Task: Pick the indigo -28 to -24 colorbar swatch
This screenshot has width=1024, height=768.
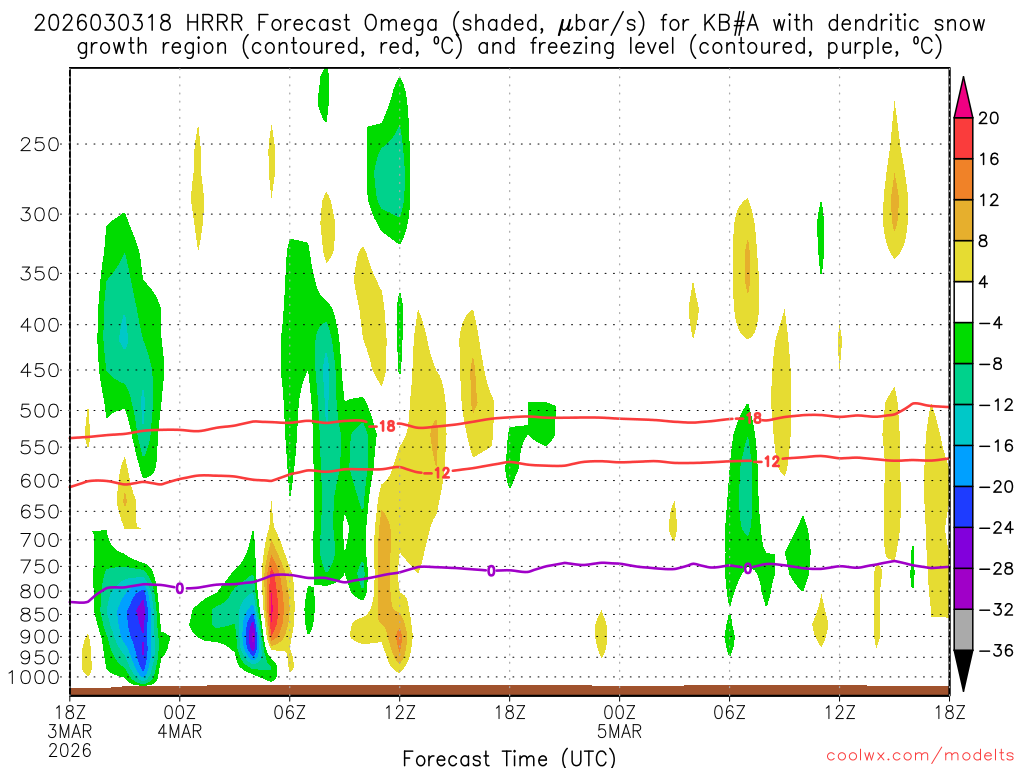Action: pos(963,549)
